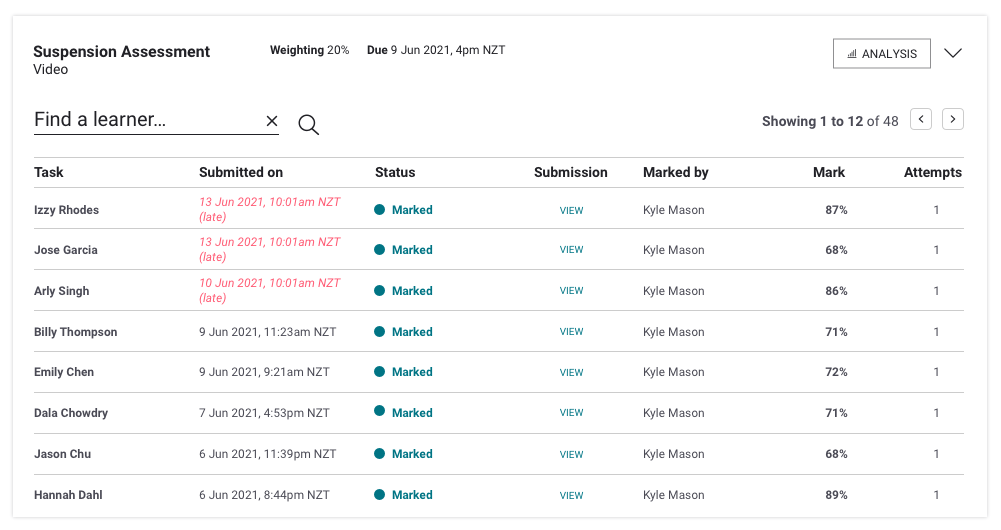Collapse the Suspension Assessment panel chevron

point(953,54)
